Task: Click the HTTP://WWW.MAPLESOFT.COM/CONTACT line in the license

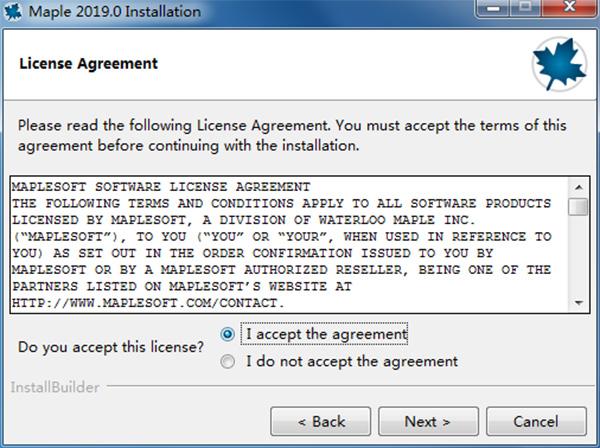Action: [148, 303]
